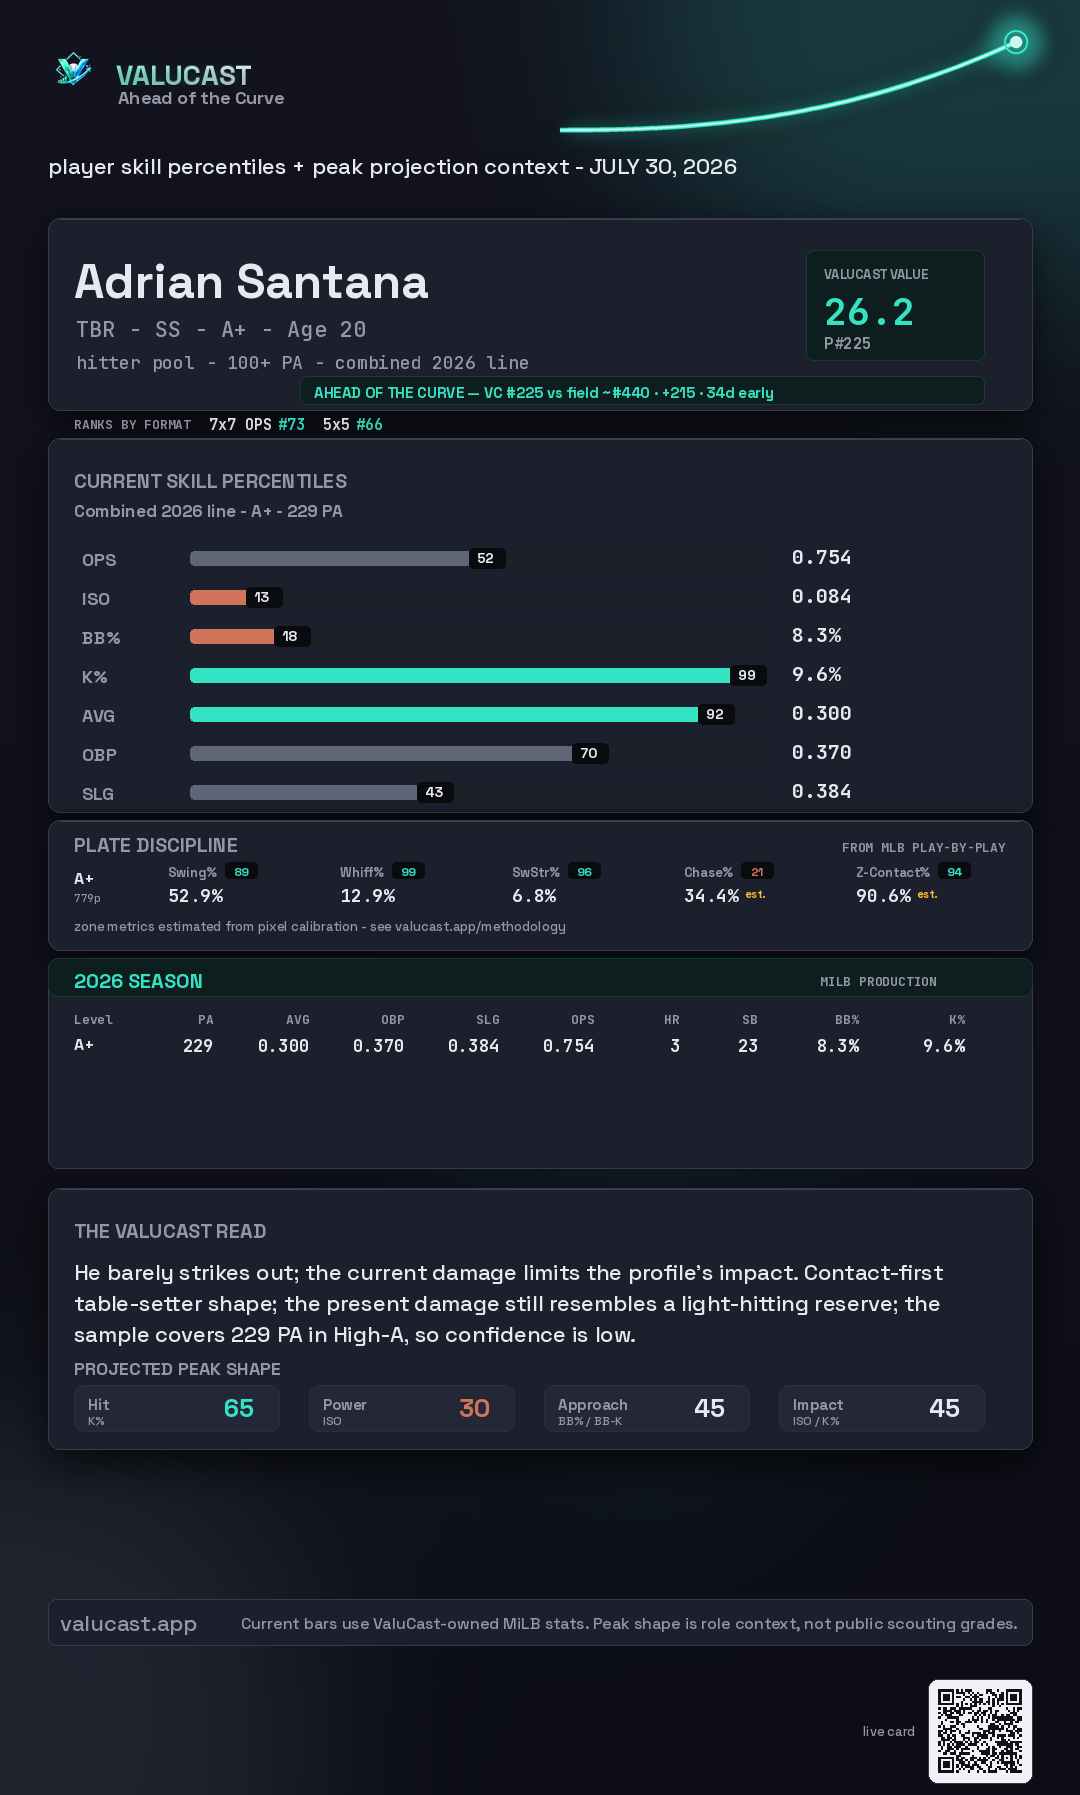This screenshot has height=1795, width=1080.
Task: Open the ValuCast Value 26.2 box
Action: click(x=895, y=305)
